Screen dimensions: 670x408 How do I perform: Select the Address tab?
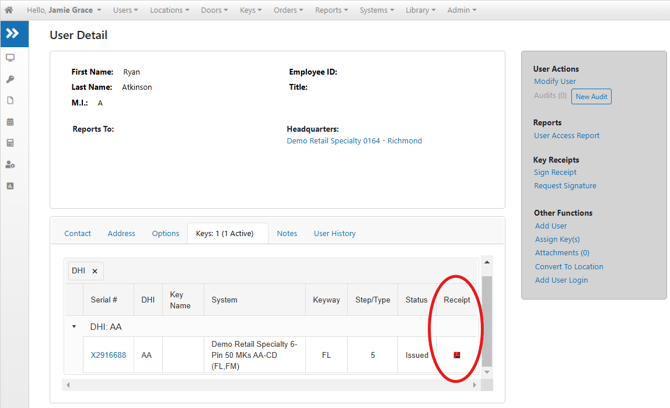pyautogui.click(x=121, y=233)
